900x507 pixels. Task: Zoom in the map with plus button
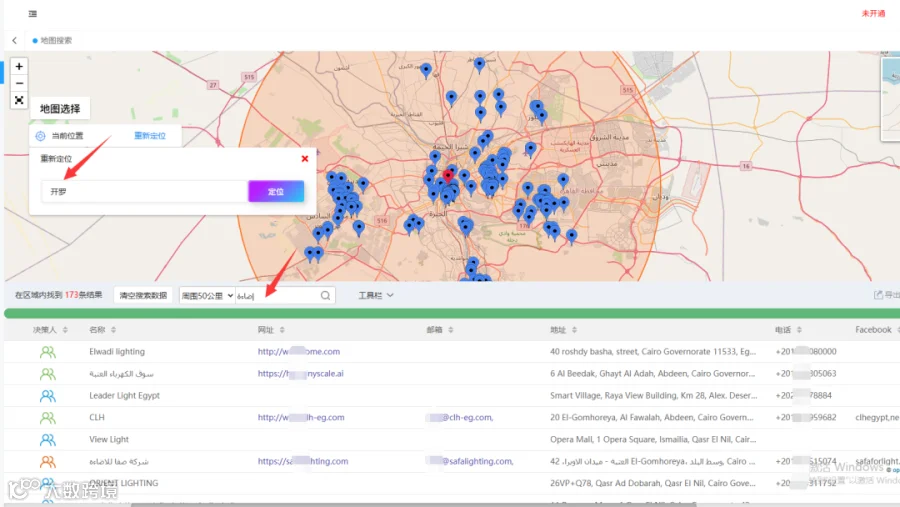tap(19, 67)
